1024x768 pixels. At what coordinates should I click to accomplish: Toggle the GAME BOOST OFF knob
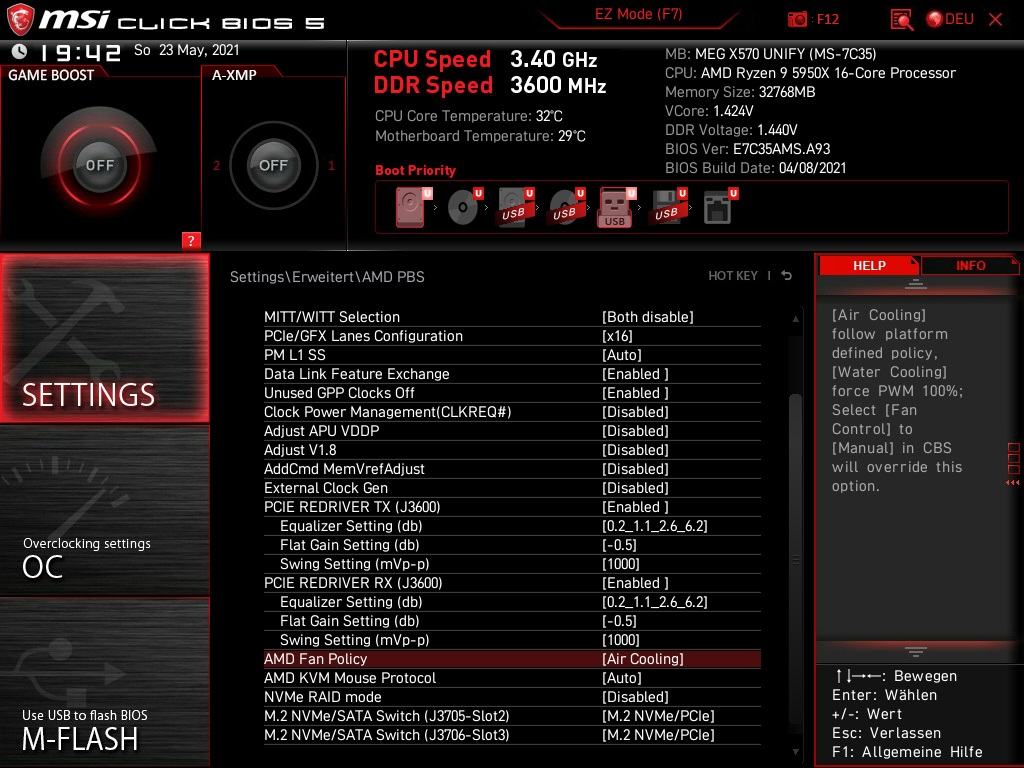click(x=99, y=165)
